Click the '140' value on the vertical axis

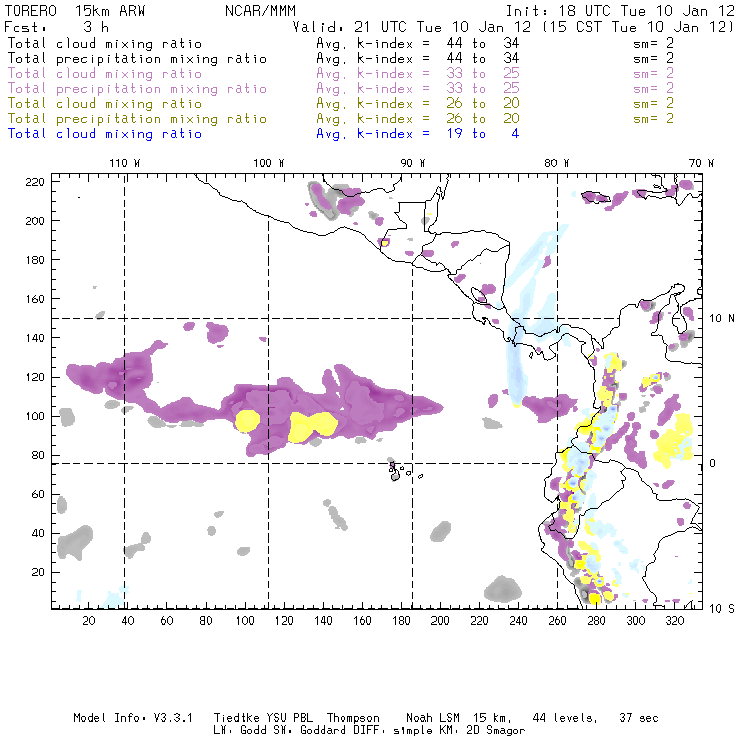(35, 338)
